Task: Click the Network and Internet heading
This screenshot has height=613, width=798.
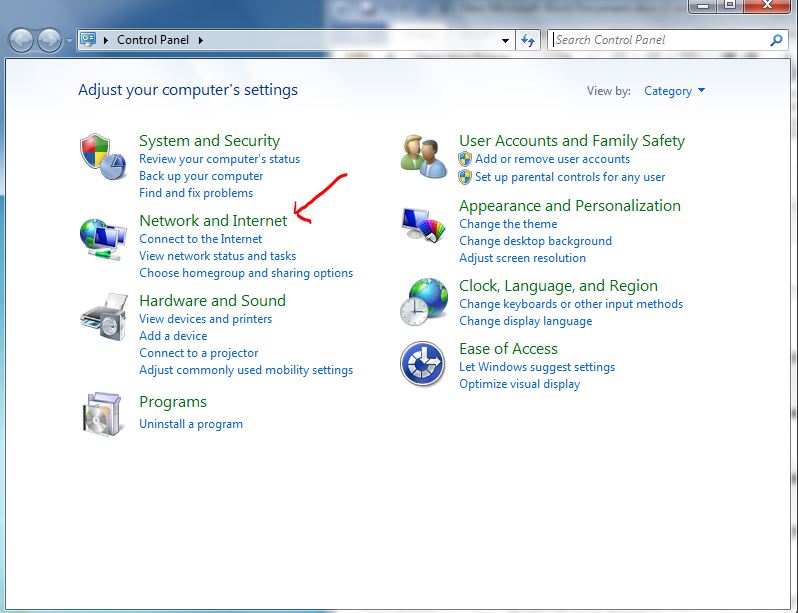Action: [213, 220]
